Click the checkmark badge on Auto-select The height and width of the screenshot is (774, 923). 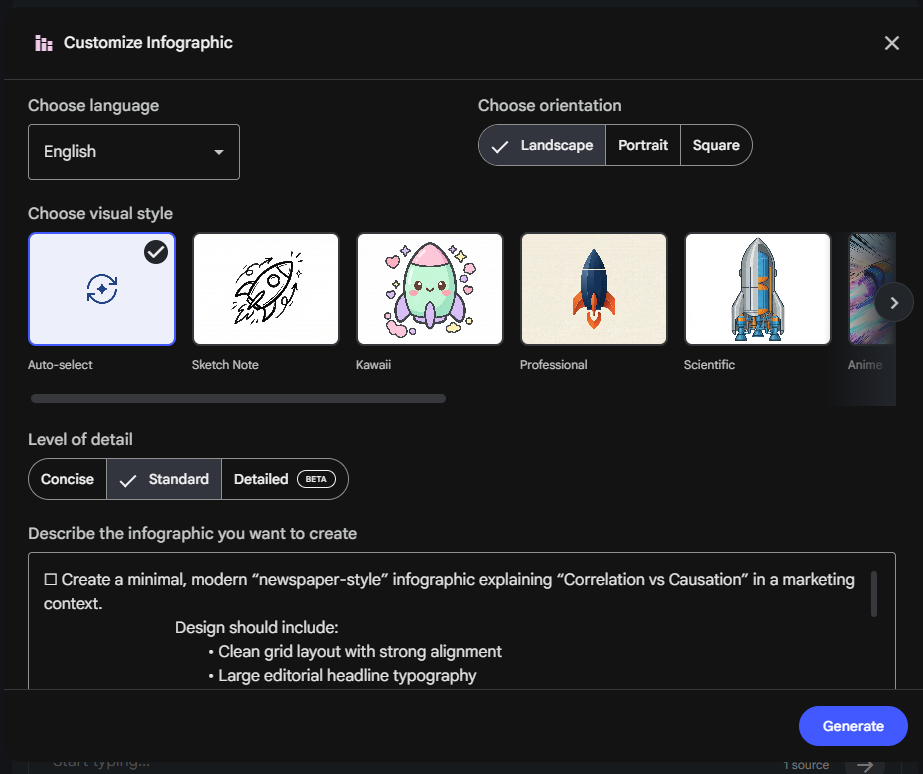click(x=156, y=252)
